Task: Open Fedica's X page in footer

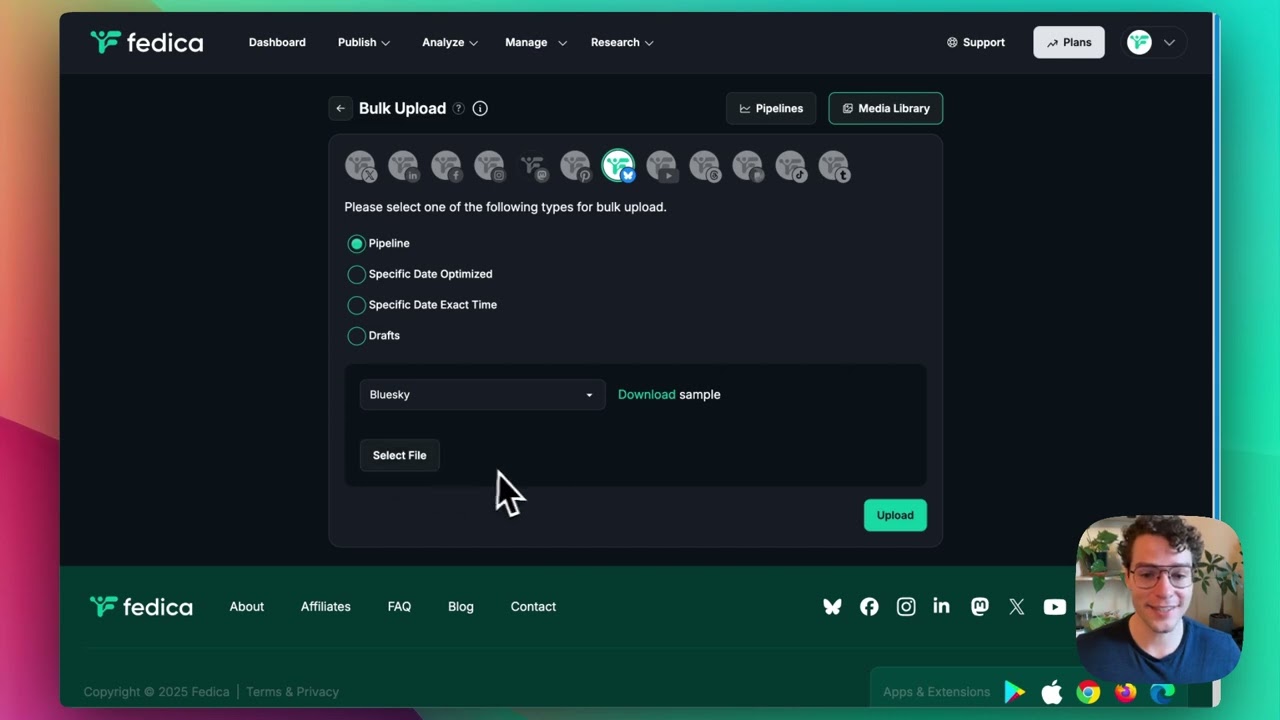Action: tap(1017, 606)
